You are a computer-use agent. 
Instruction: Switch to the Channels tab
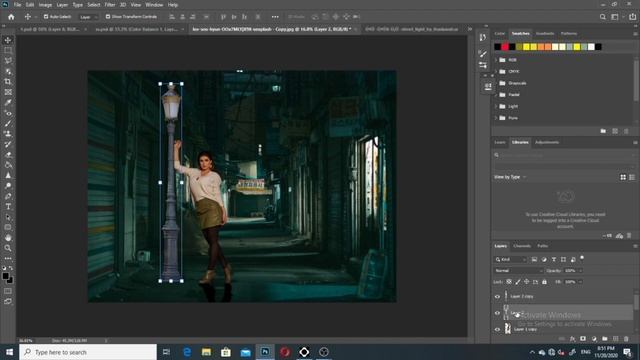pyautogui.click(x=522, y=246)
